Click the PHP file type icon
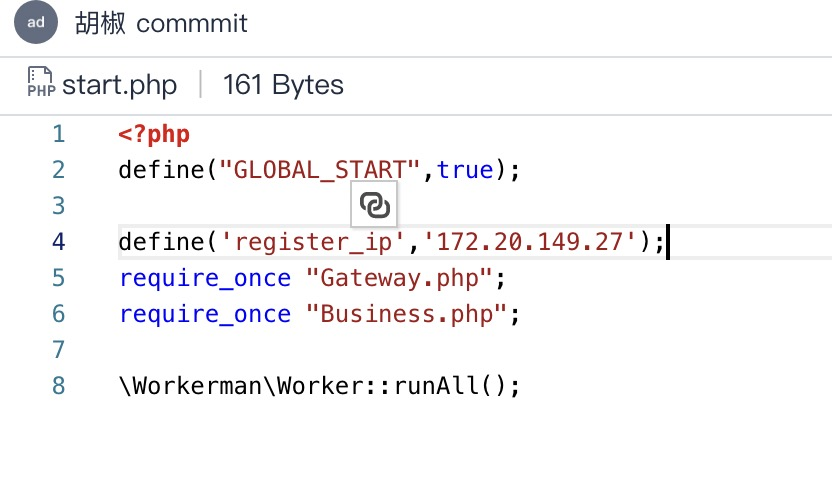Viewport: 832px width, 484px height. tap(41, 82)
